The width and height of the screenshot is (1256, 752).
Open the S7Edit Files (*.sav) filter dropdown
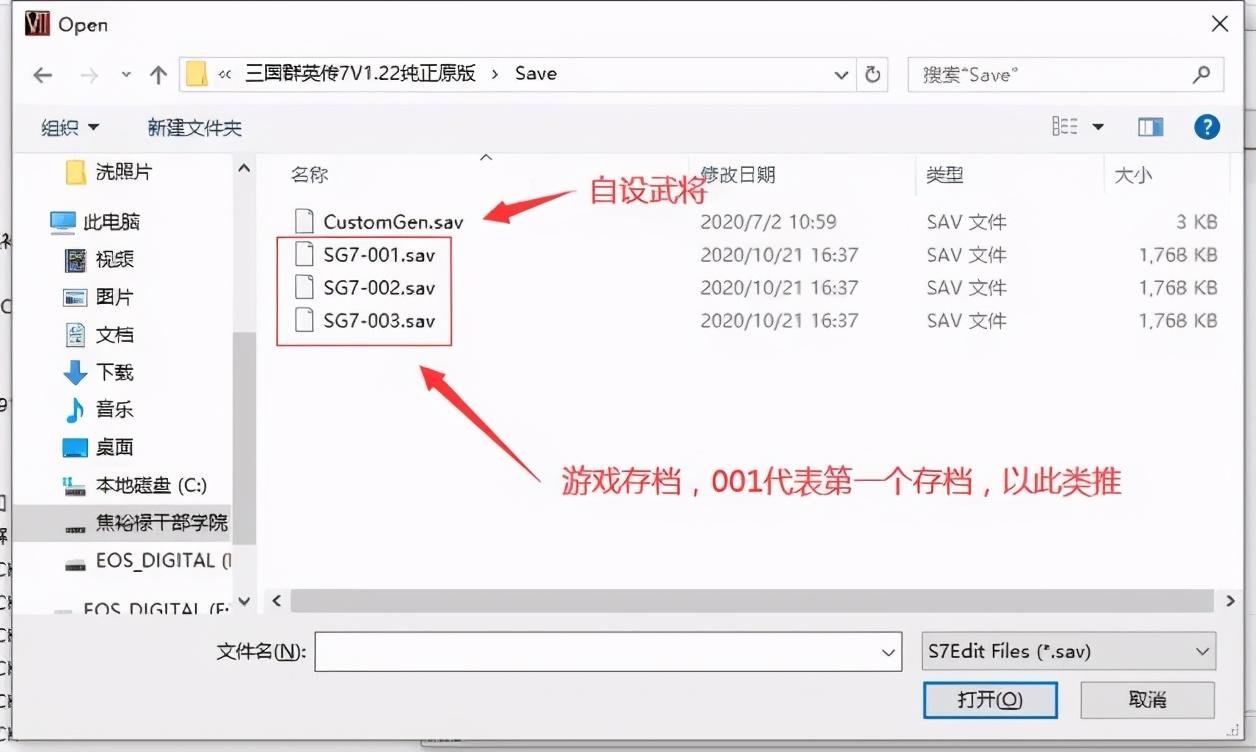click(1068, 651)
